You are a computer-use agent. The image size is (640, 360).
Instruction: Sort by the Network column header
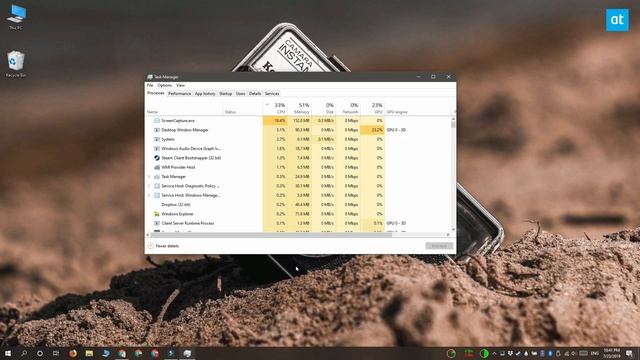click(x=347, y=108)
